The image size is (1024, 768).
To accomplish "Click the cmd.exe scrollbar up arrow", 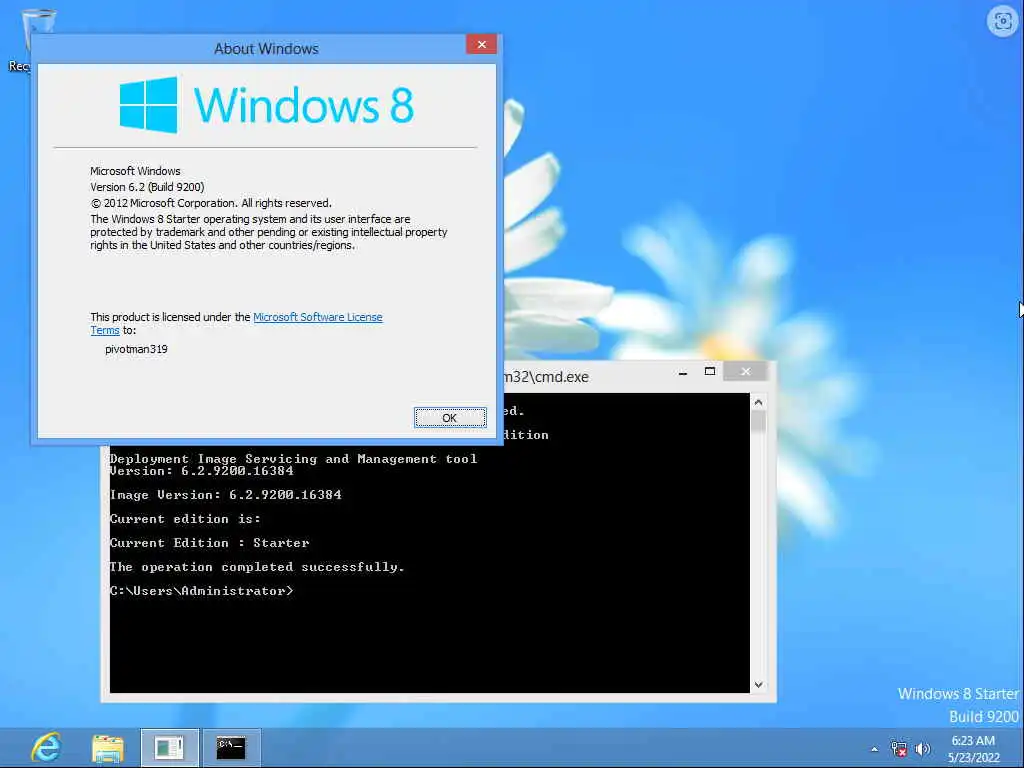I will tap(758, 402).
